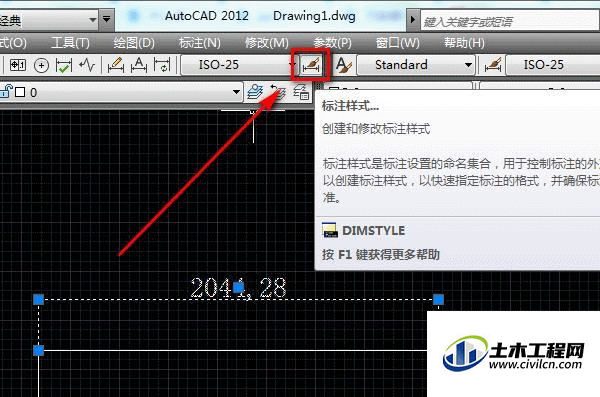Select the Jogged Linear tool icon

point(86,65)
